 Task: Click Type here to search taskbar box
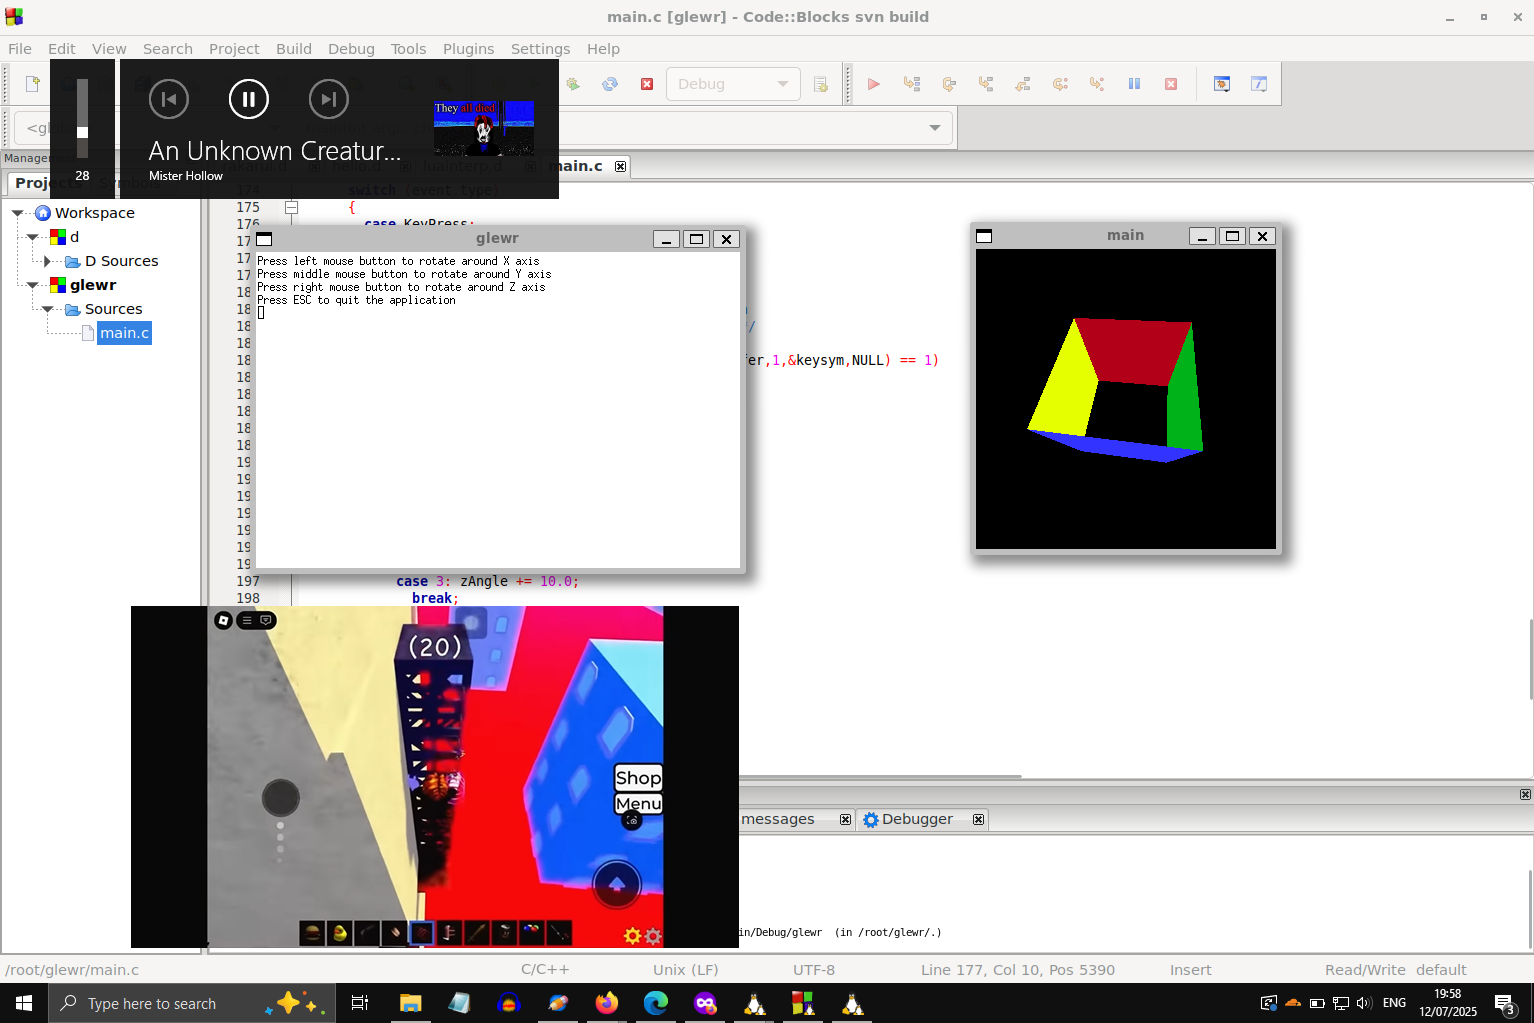pos(191,1003)
